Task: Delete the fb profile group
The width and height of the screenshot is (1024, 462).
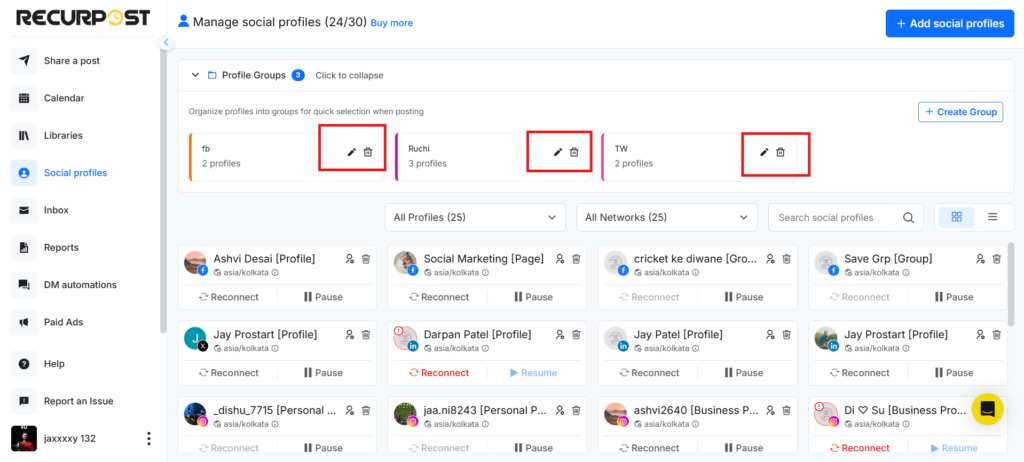Action: tap(368, 152)
